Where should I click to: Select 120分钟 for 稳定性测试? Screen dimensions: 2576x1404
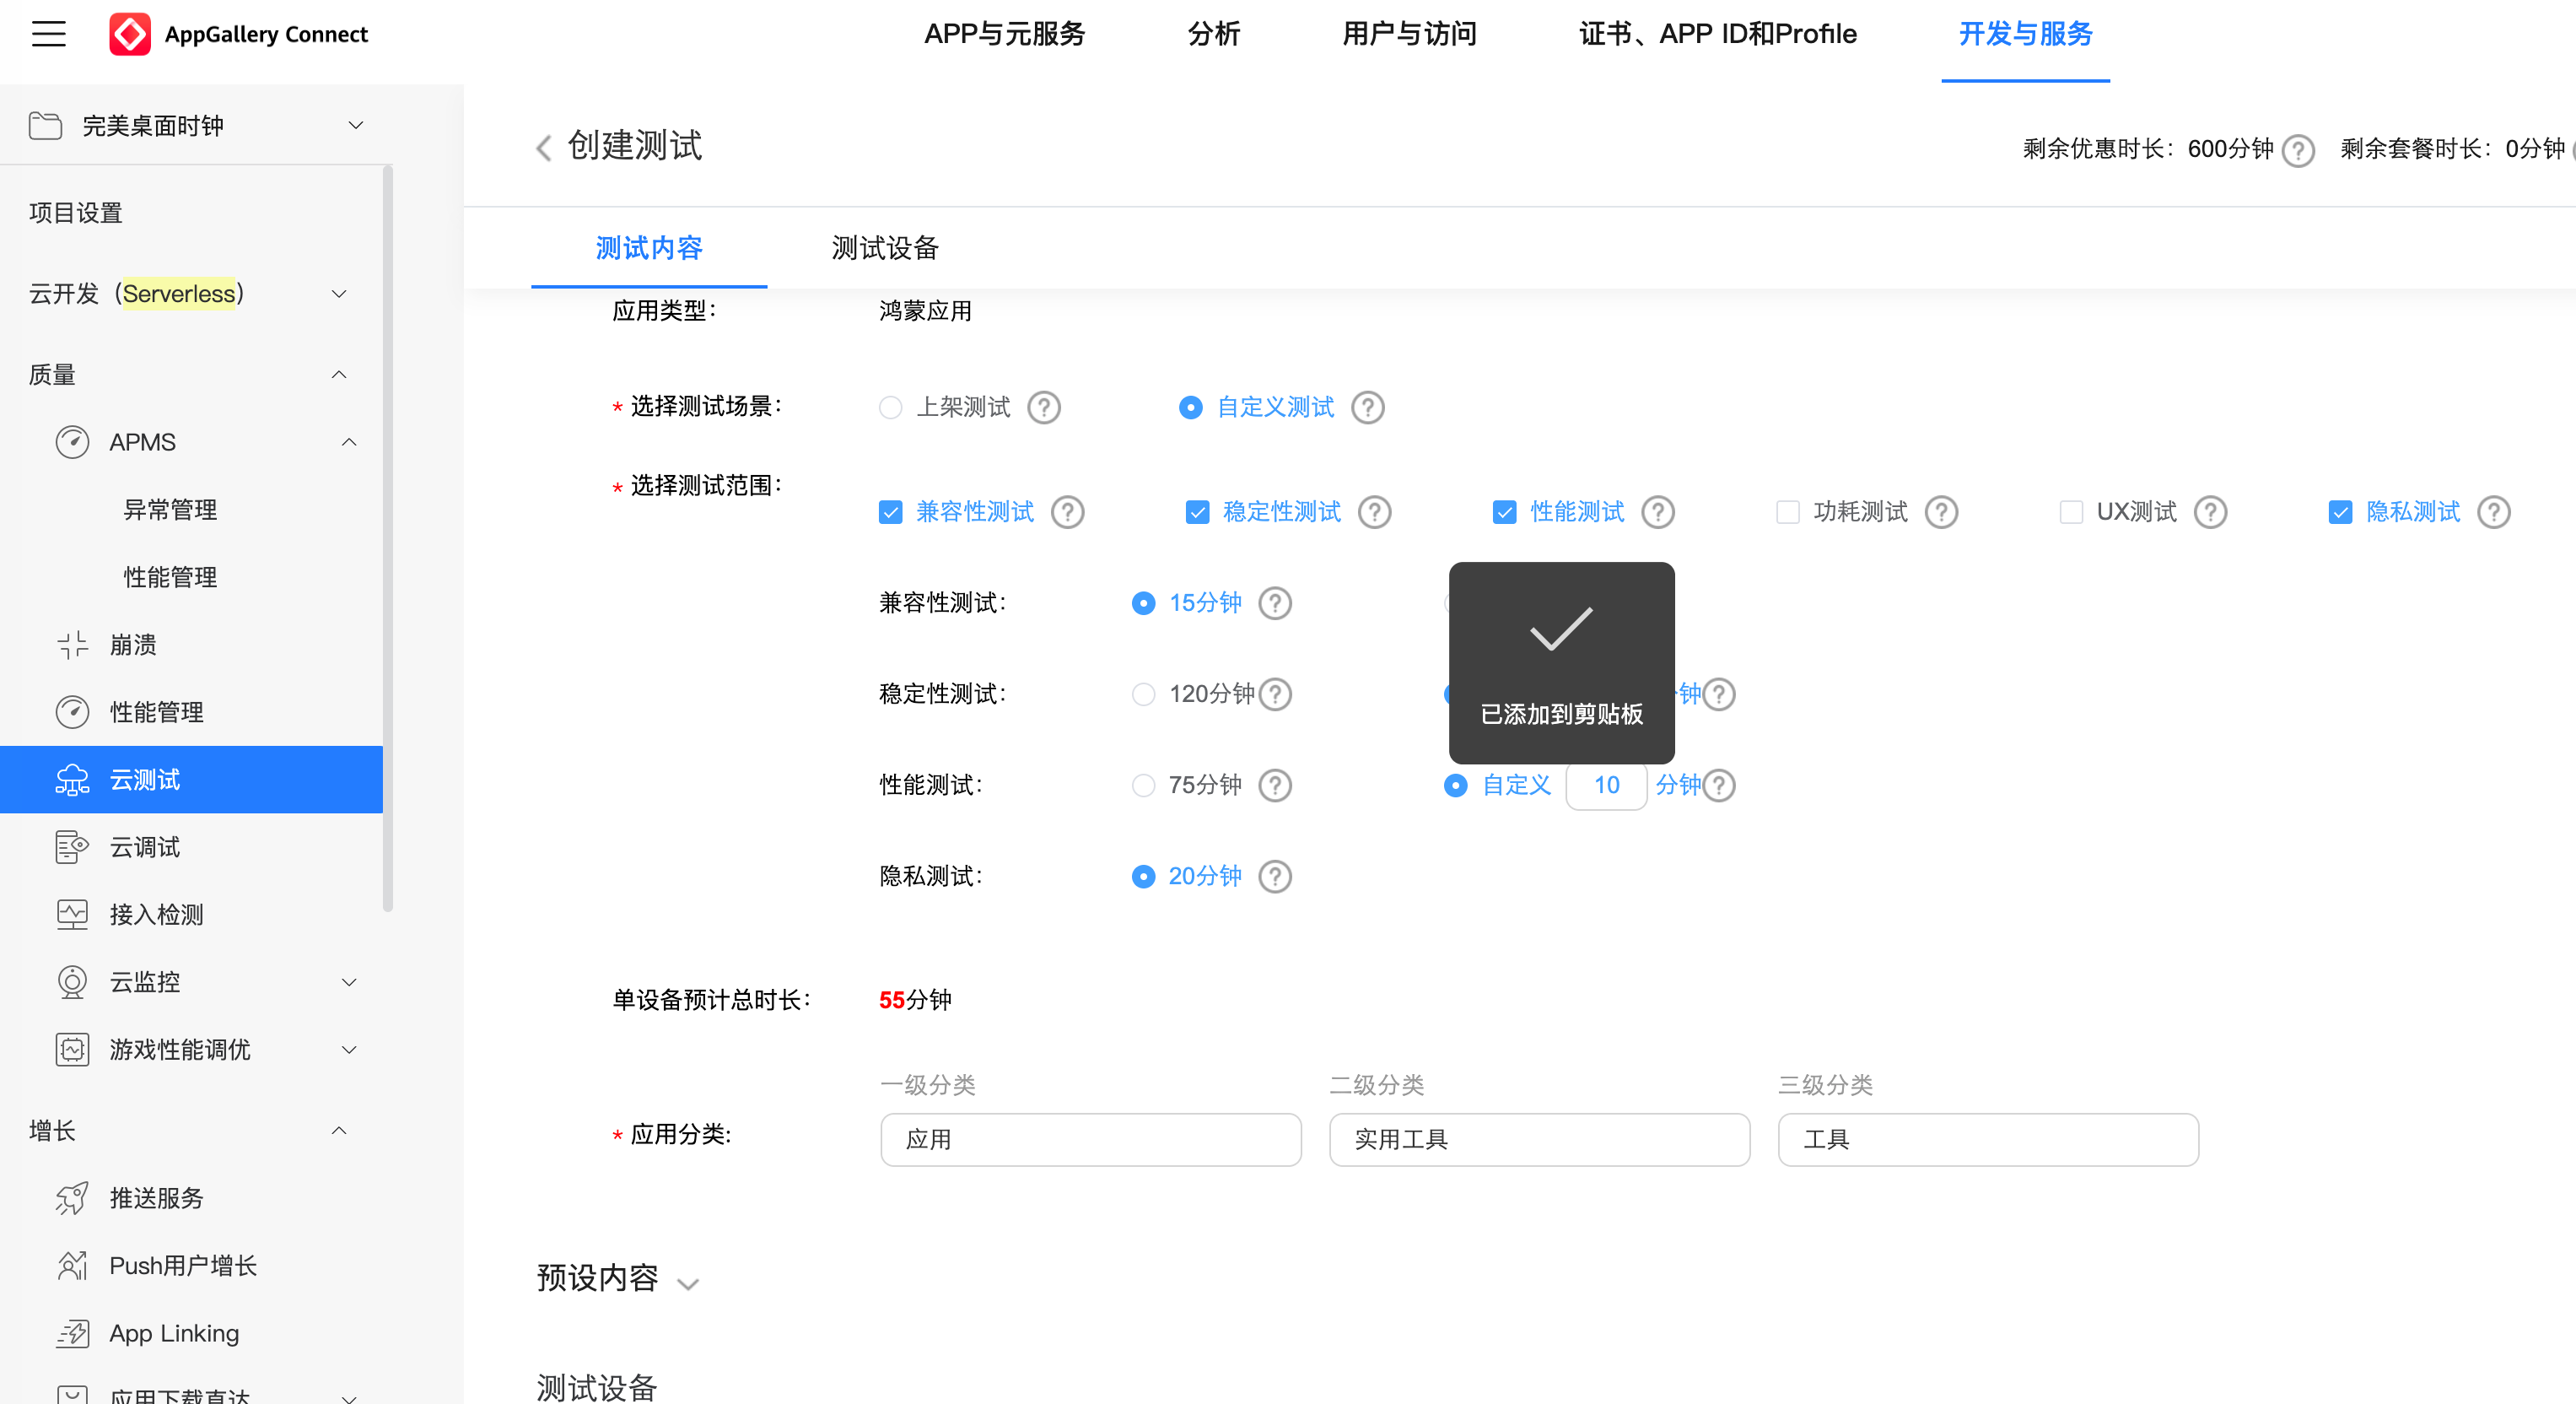coord(1143,694)
